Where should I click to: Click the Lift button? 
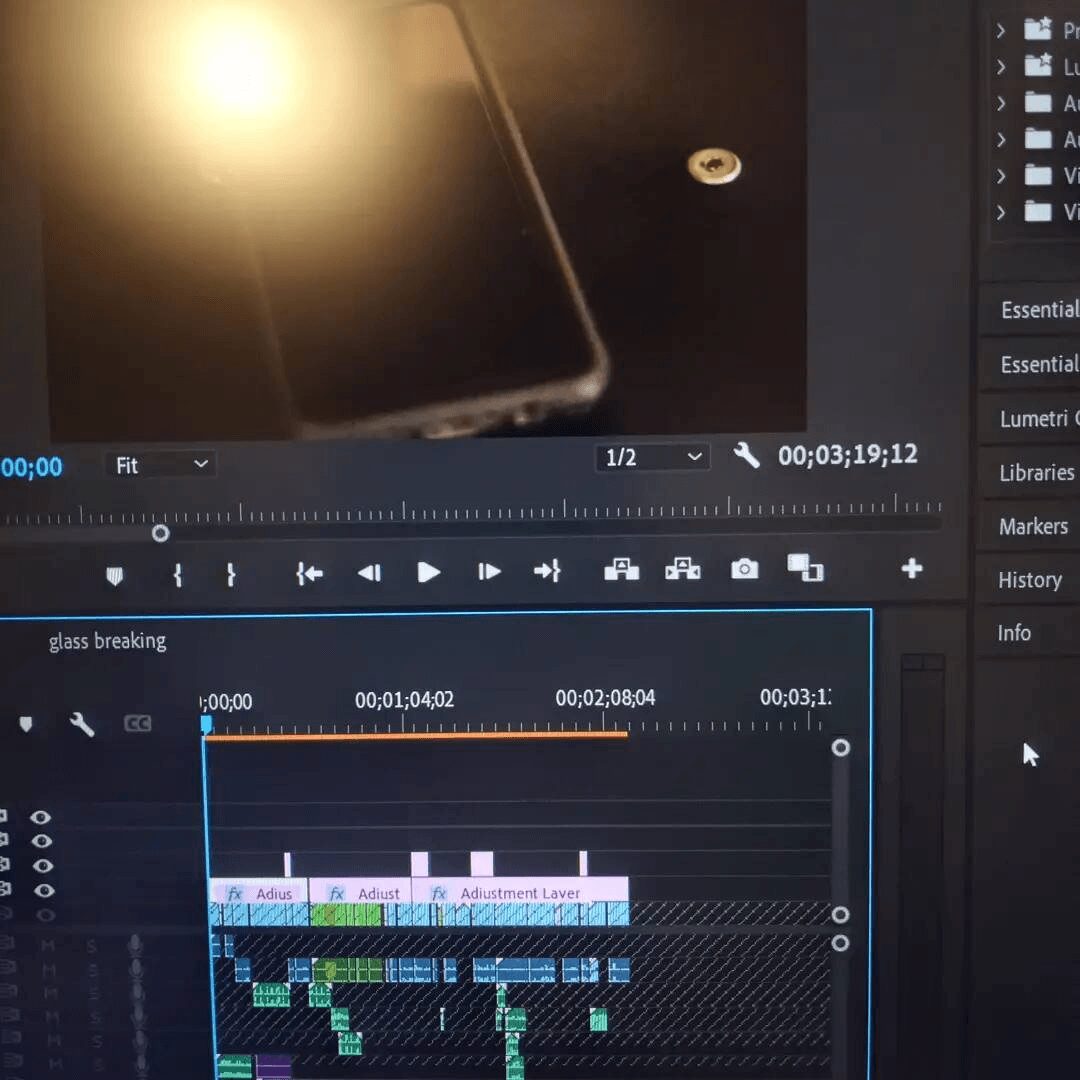621,570
